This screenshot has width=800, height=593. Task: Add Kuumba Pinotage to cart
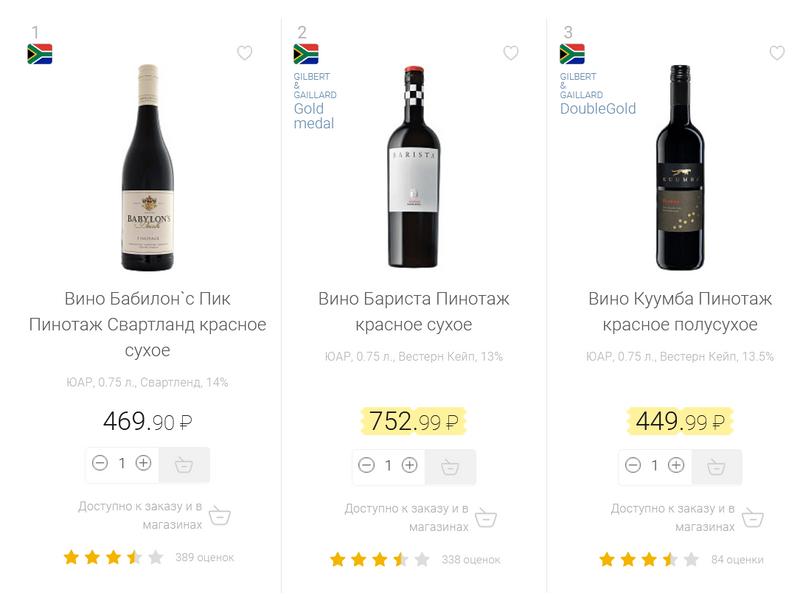pos(717,466)
